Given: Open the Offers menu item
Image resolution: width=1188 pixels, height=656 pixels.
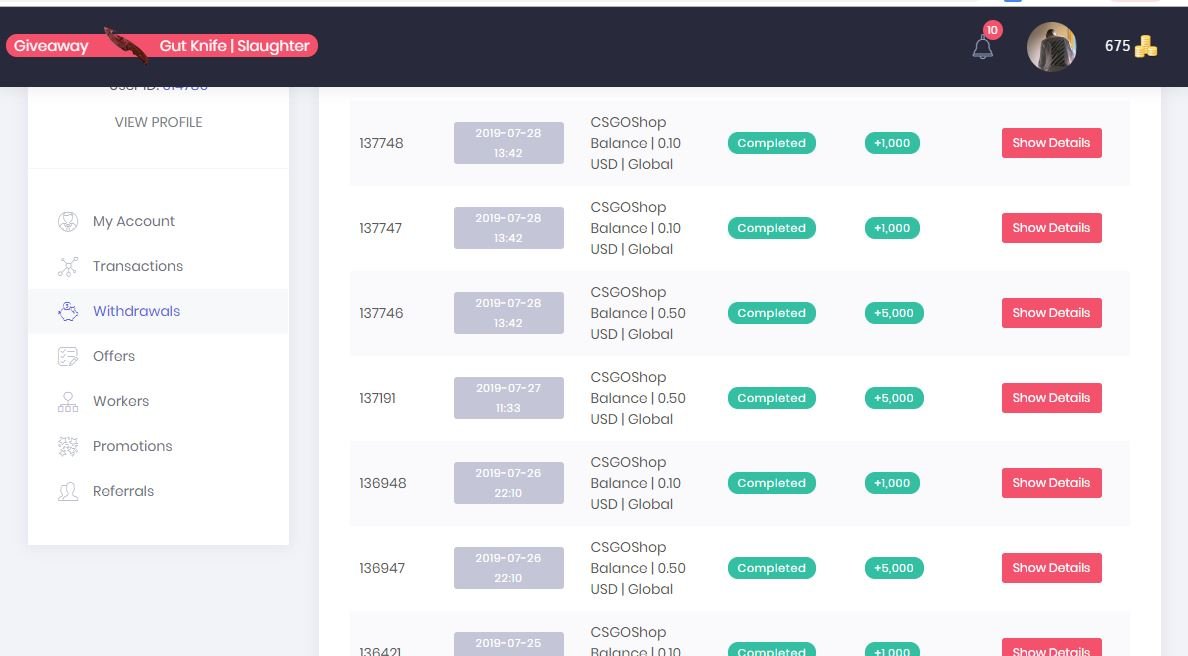Looking at the screenshot, I should [114, 356].
